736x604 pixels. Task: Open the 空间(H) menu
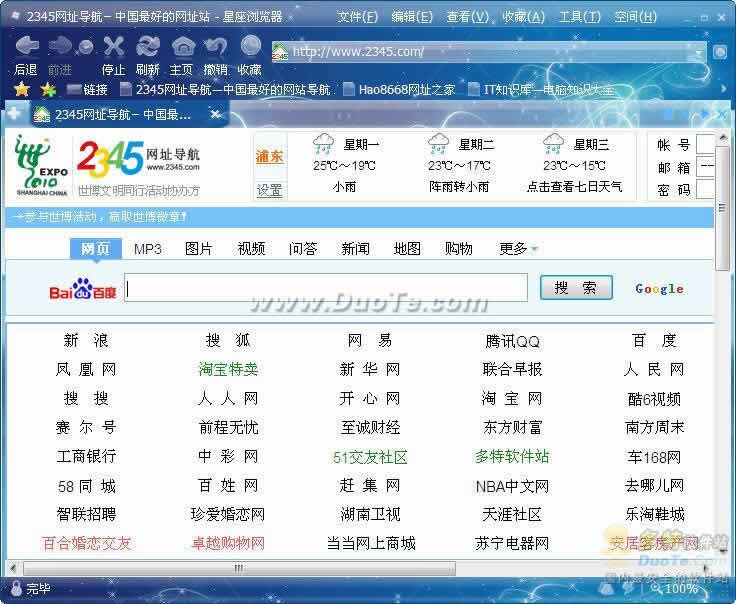[636, 17]
